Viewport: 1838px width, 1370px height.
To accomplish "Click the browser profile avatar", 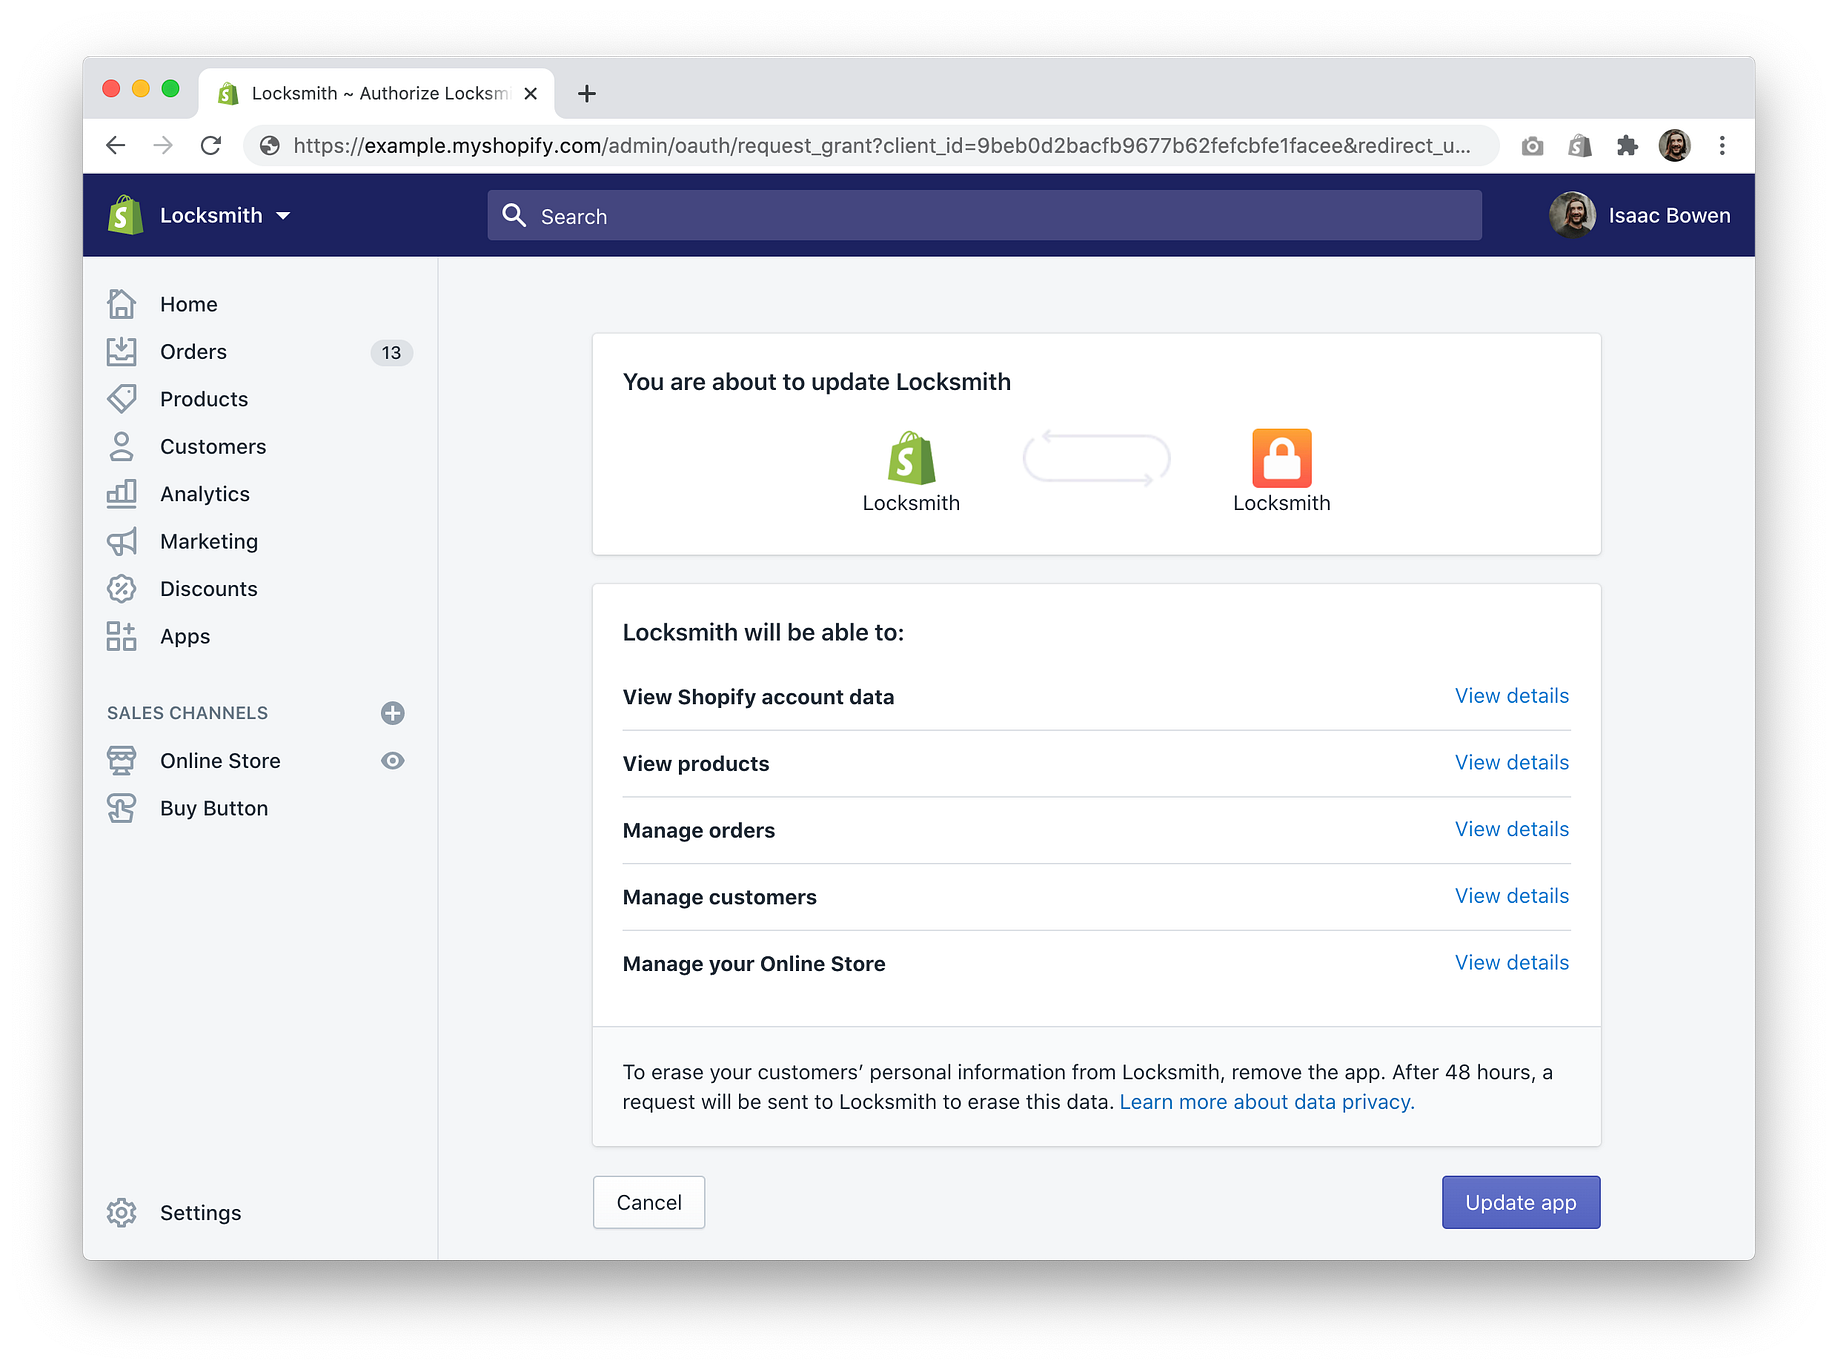I will coord(1675,146).
